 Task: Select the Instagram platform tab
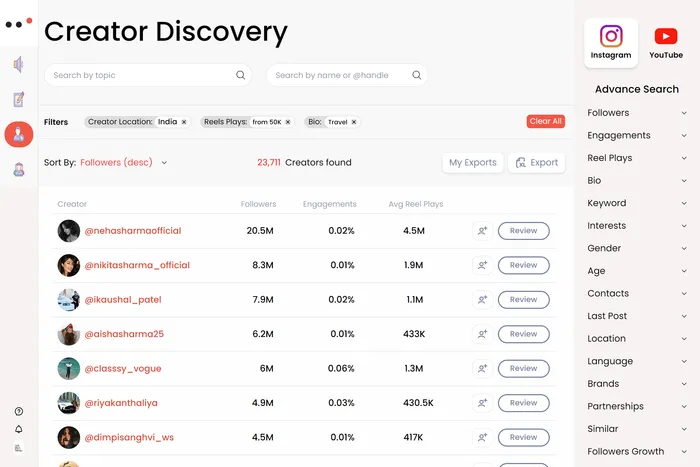[x=611, y=43]
